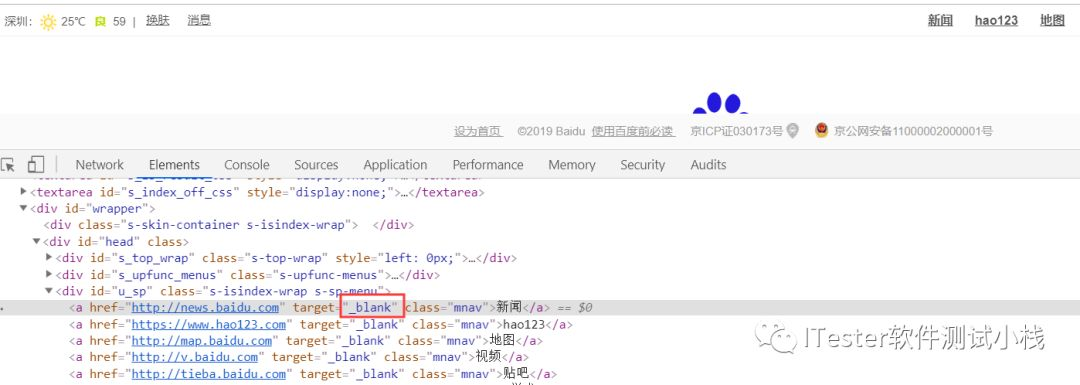Screen dimensions: 1080x385
Task: Open the Security tab
Action: pos(643,165)
